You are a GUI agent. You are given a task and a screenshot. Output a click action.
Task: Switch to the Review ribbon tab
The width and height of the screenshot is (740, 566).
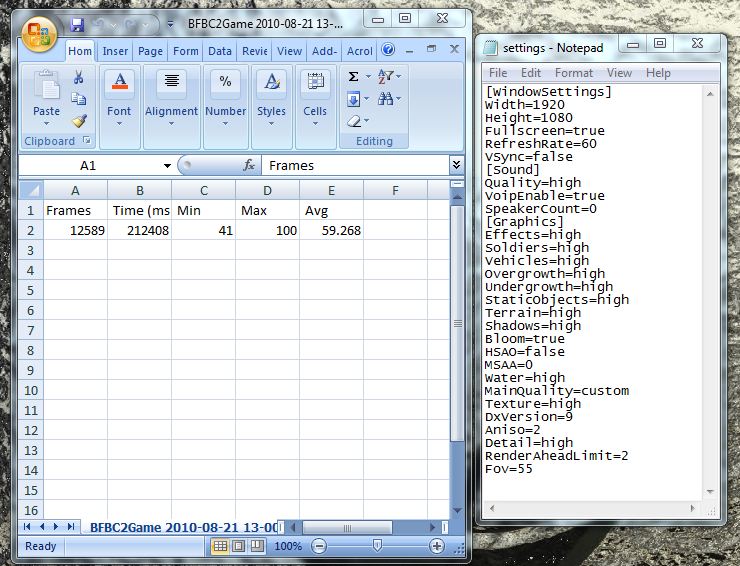pos(255,51)
